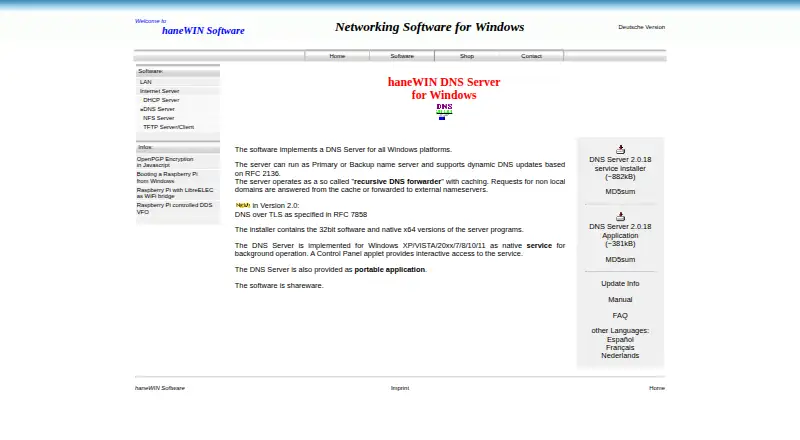Open DHCP Server sidebar entry
This screenshot has width=800, height=440.
pos(161,100)
